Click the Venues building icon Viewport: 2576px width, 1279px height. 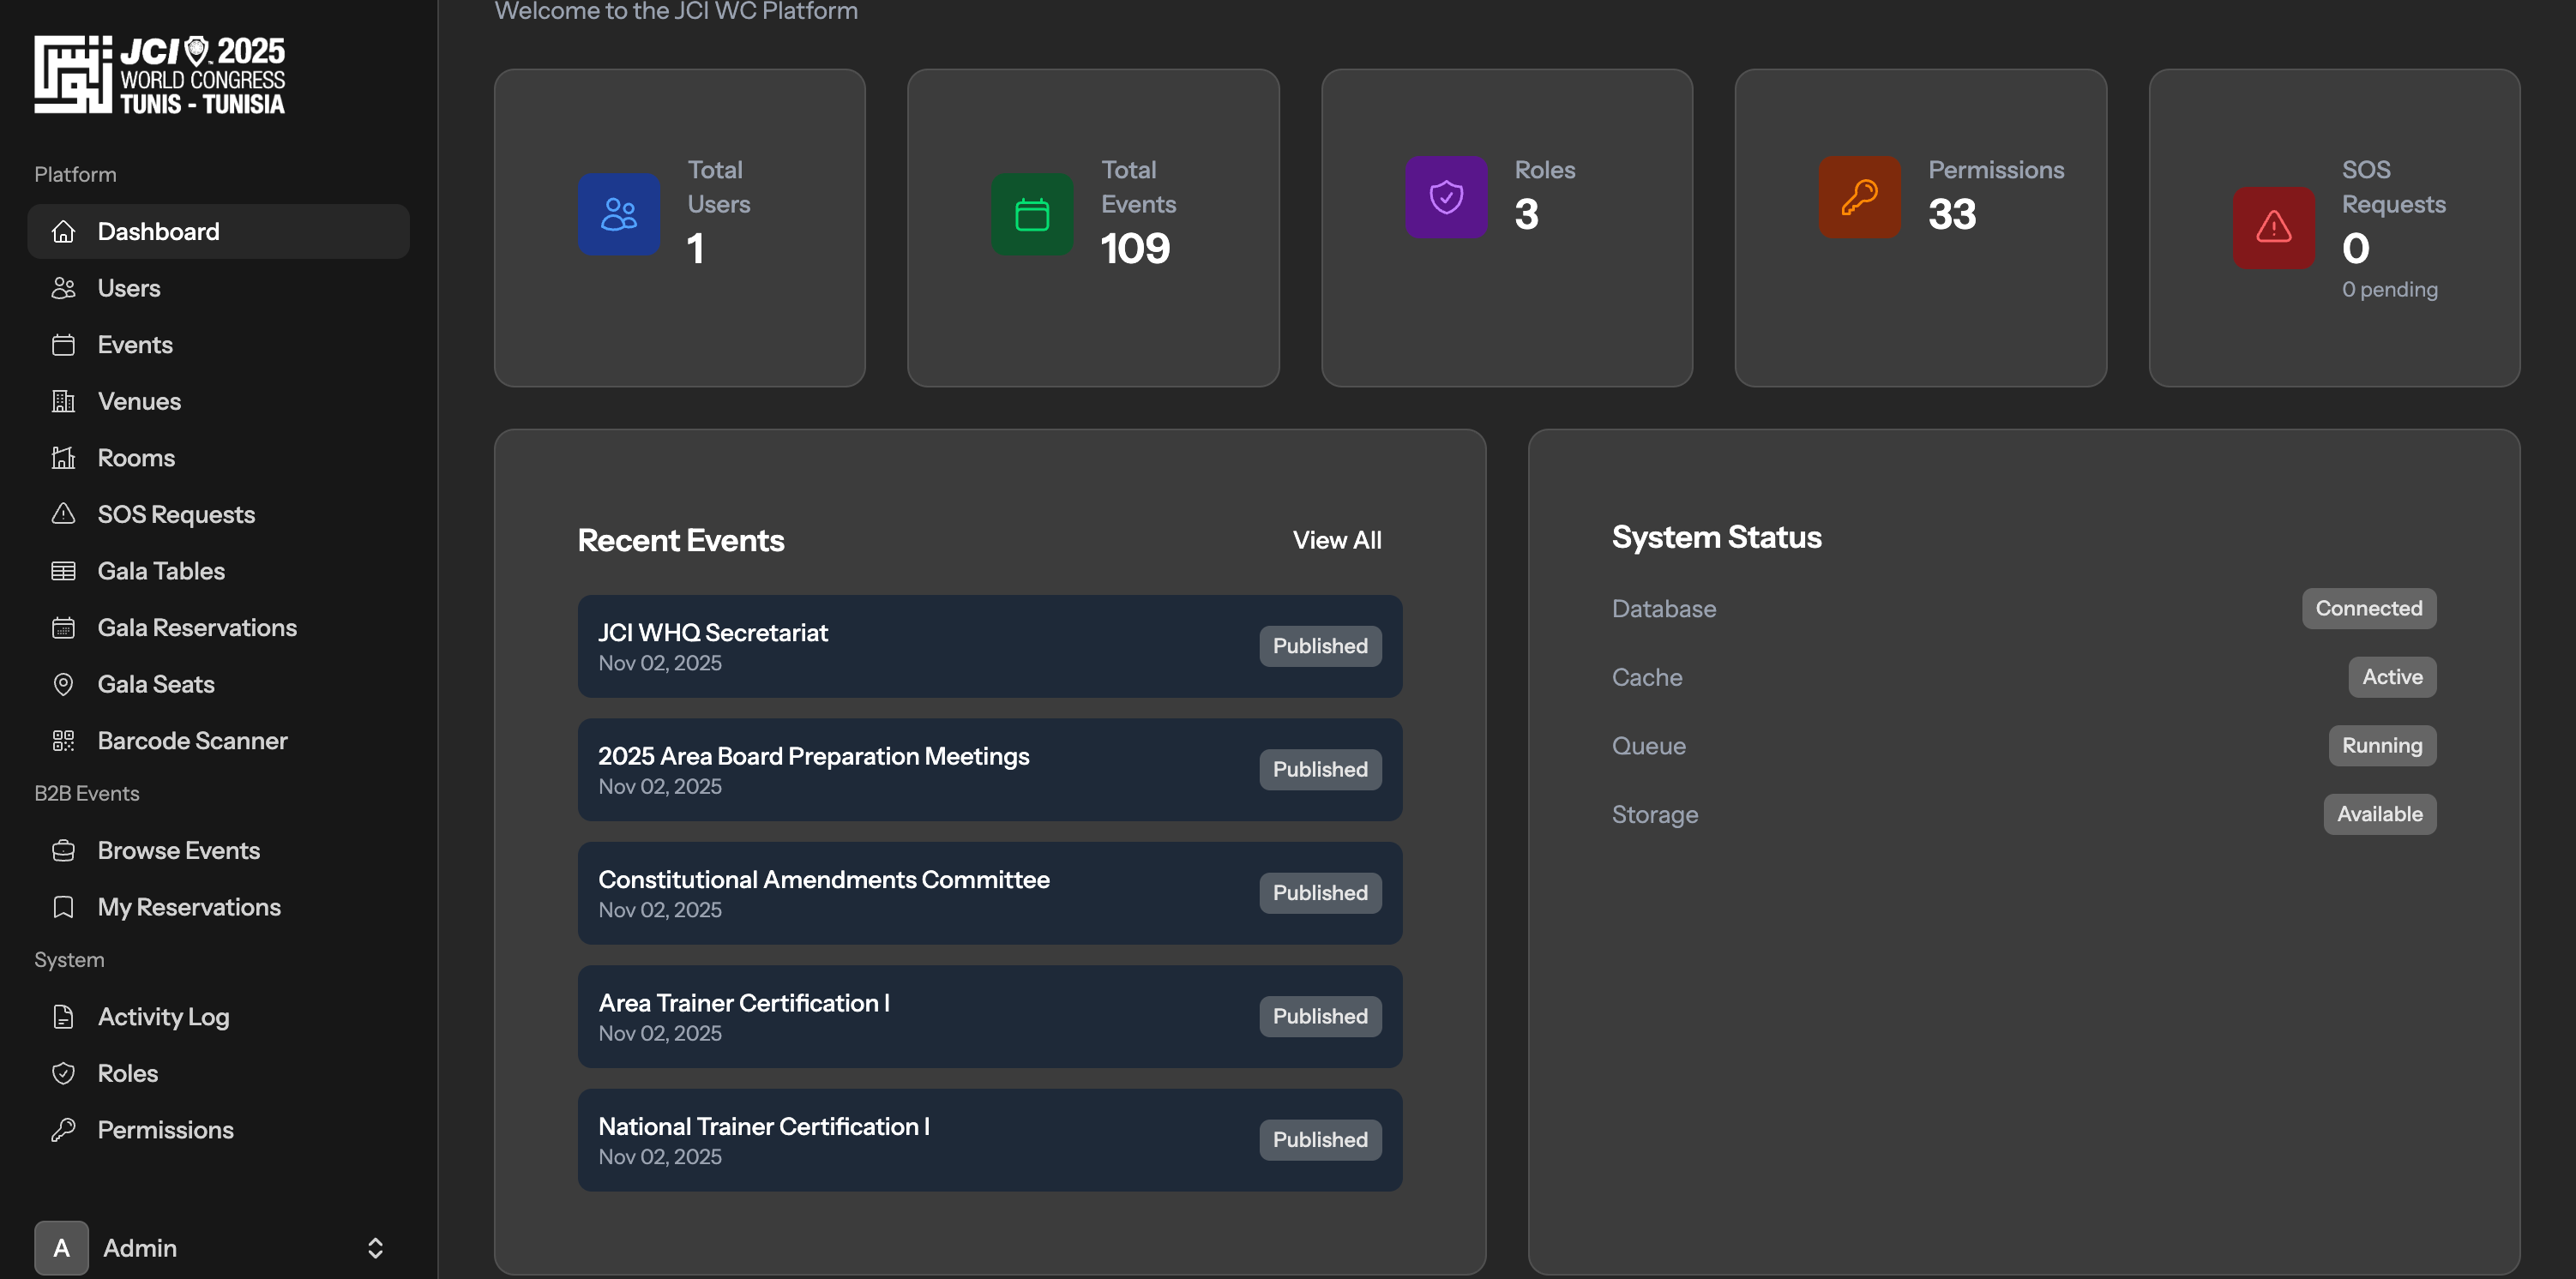pyautogui.click(x=63, y=401)
